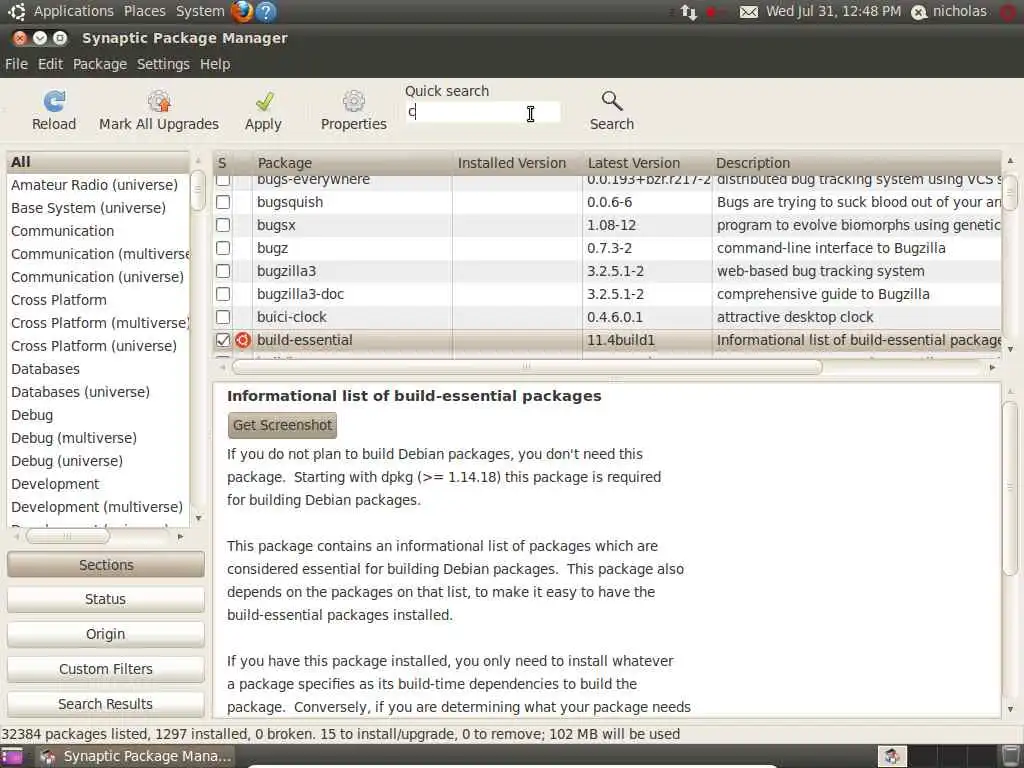Sort by Description column header
Screen dimensions: 1024x768
pyautogui.click(x=856, y=163)
